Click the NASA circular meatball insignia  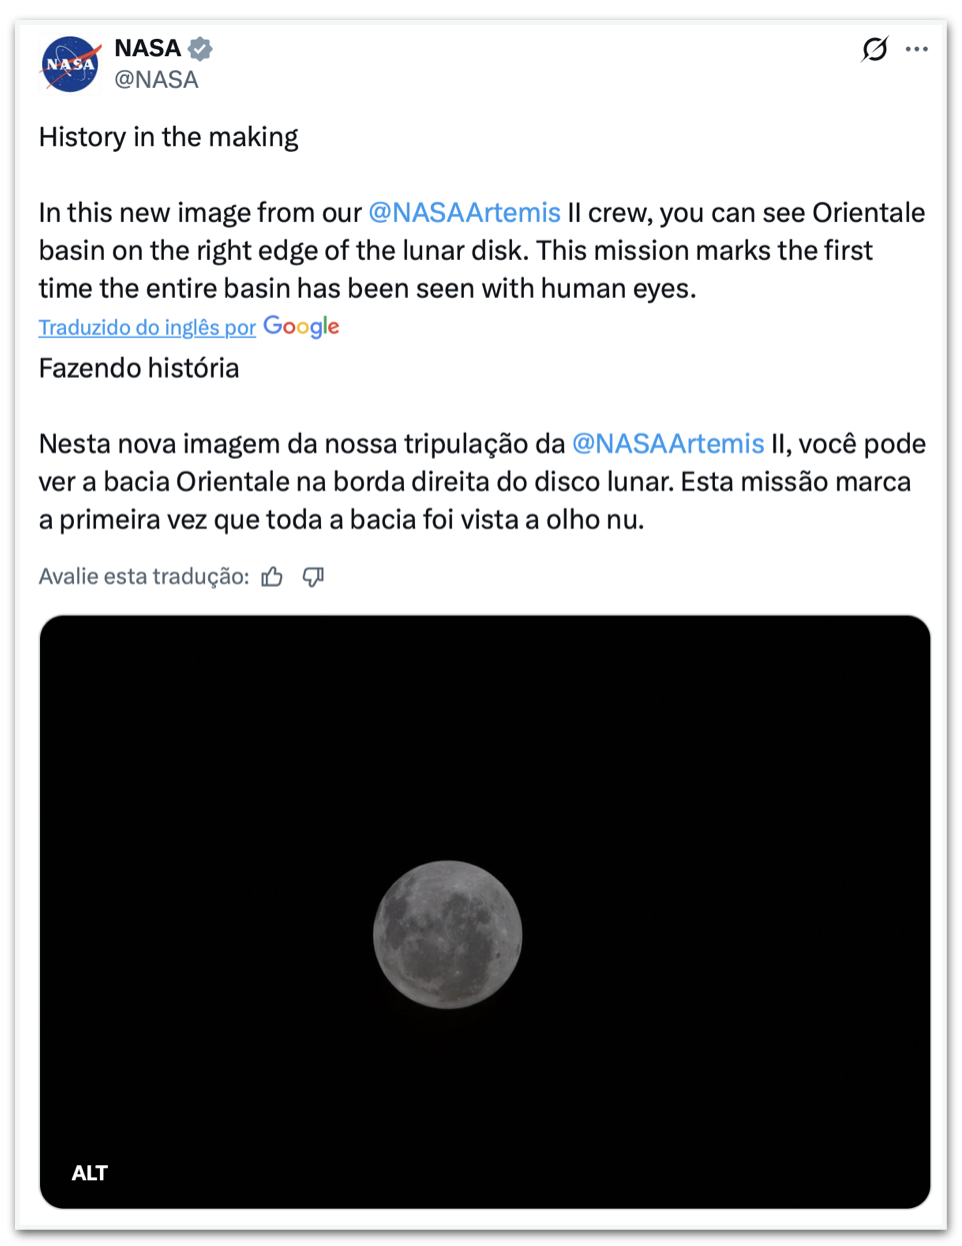pos(69,63)
